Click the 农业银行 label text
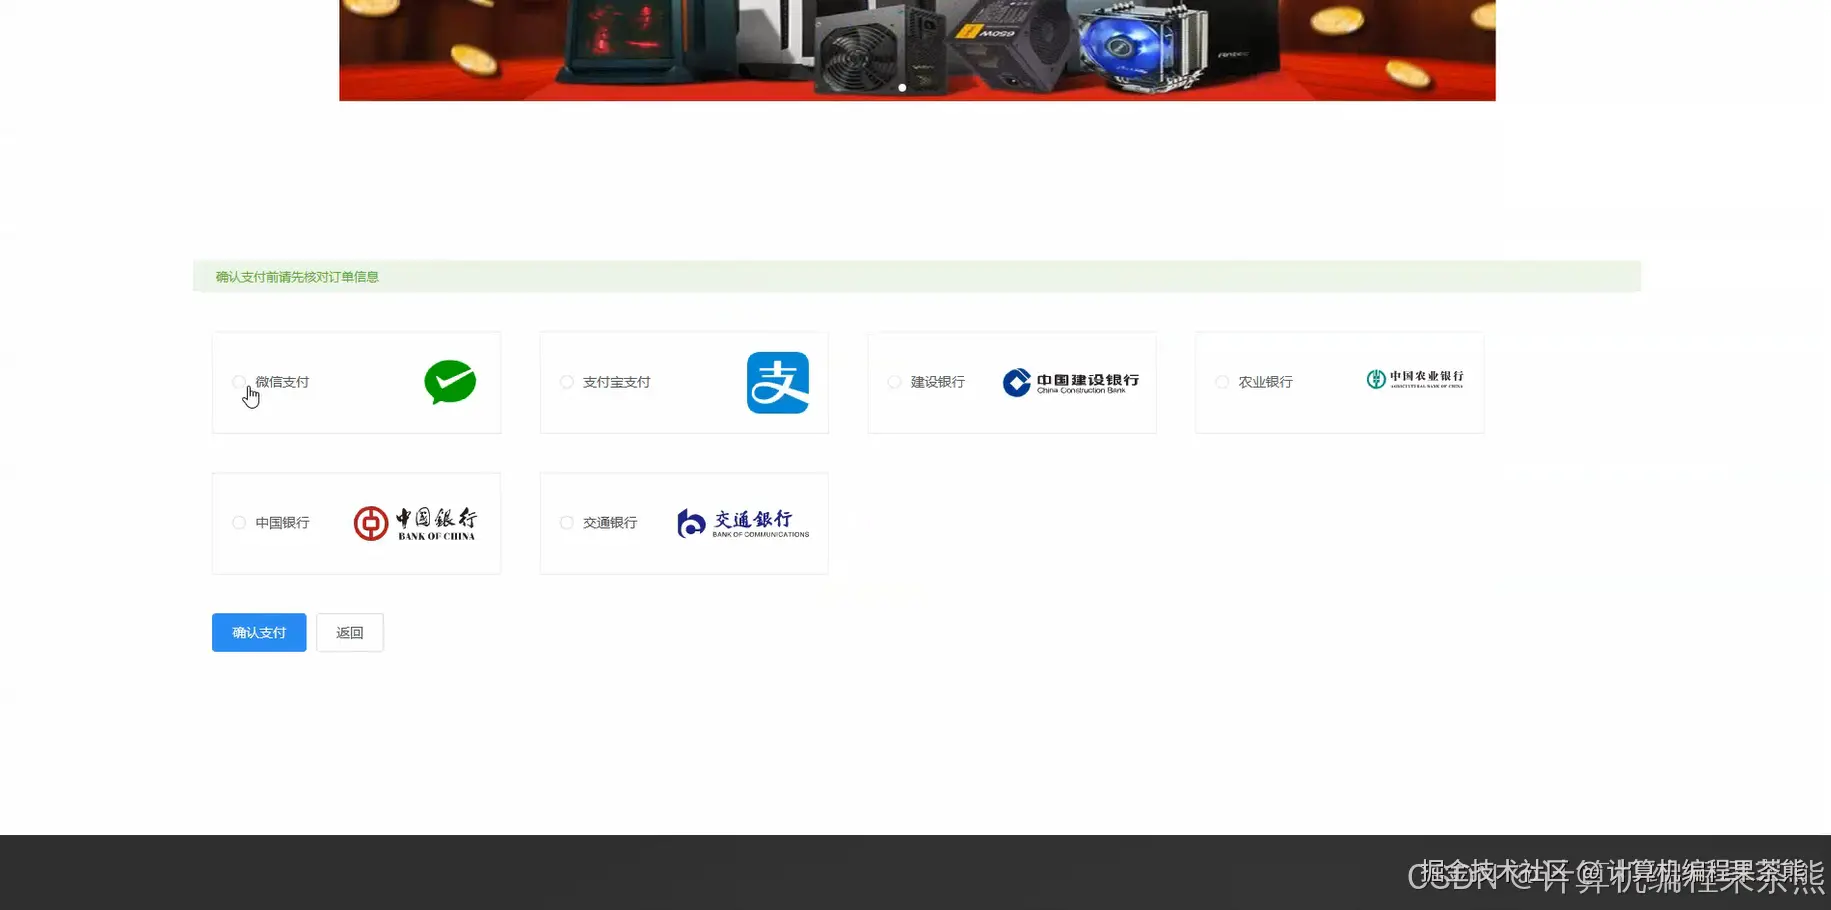The height and width of the screenshot is (910, 1831). pyautogui.click(x=1266, y=382)
